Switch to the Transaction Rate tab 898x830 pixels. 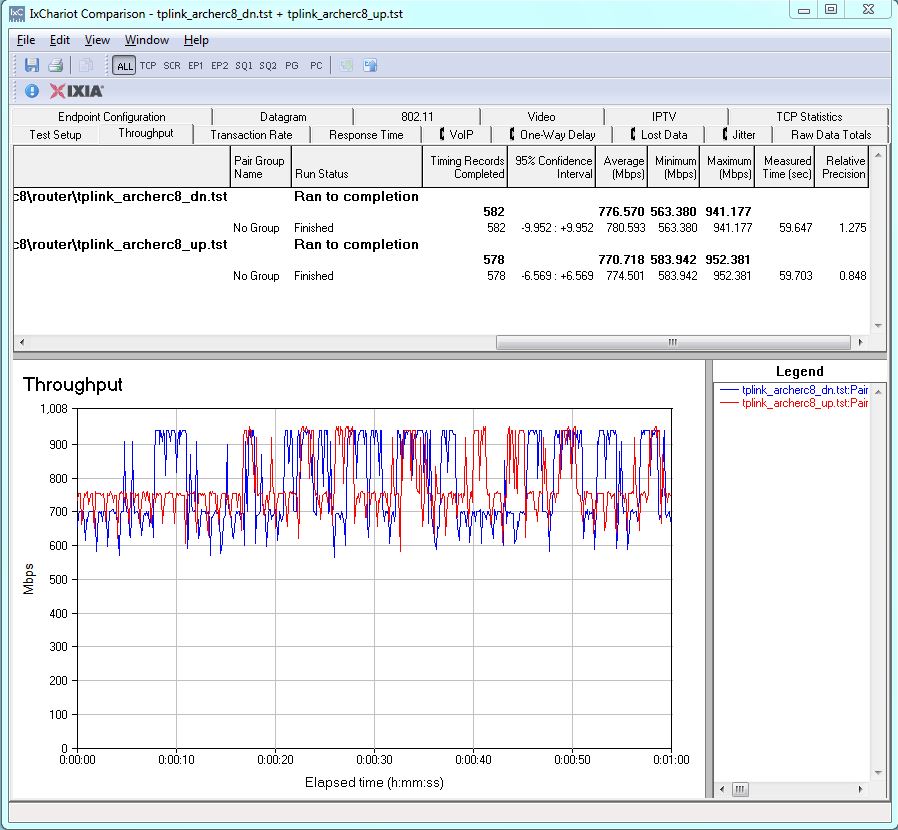tap(251, 135)
